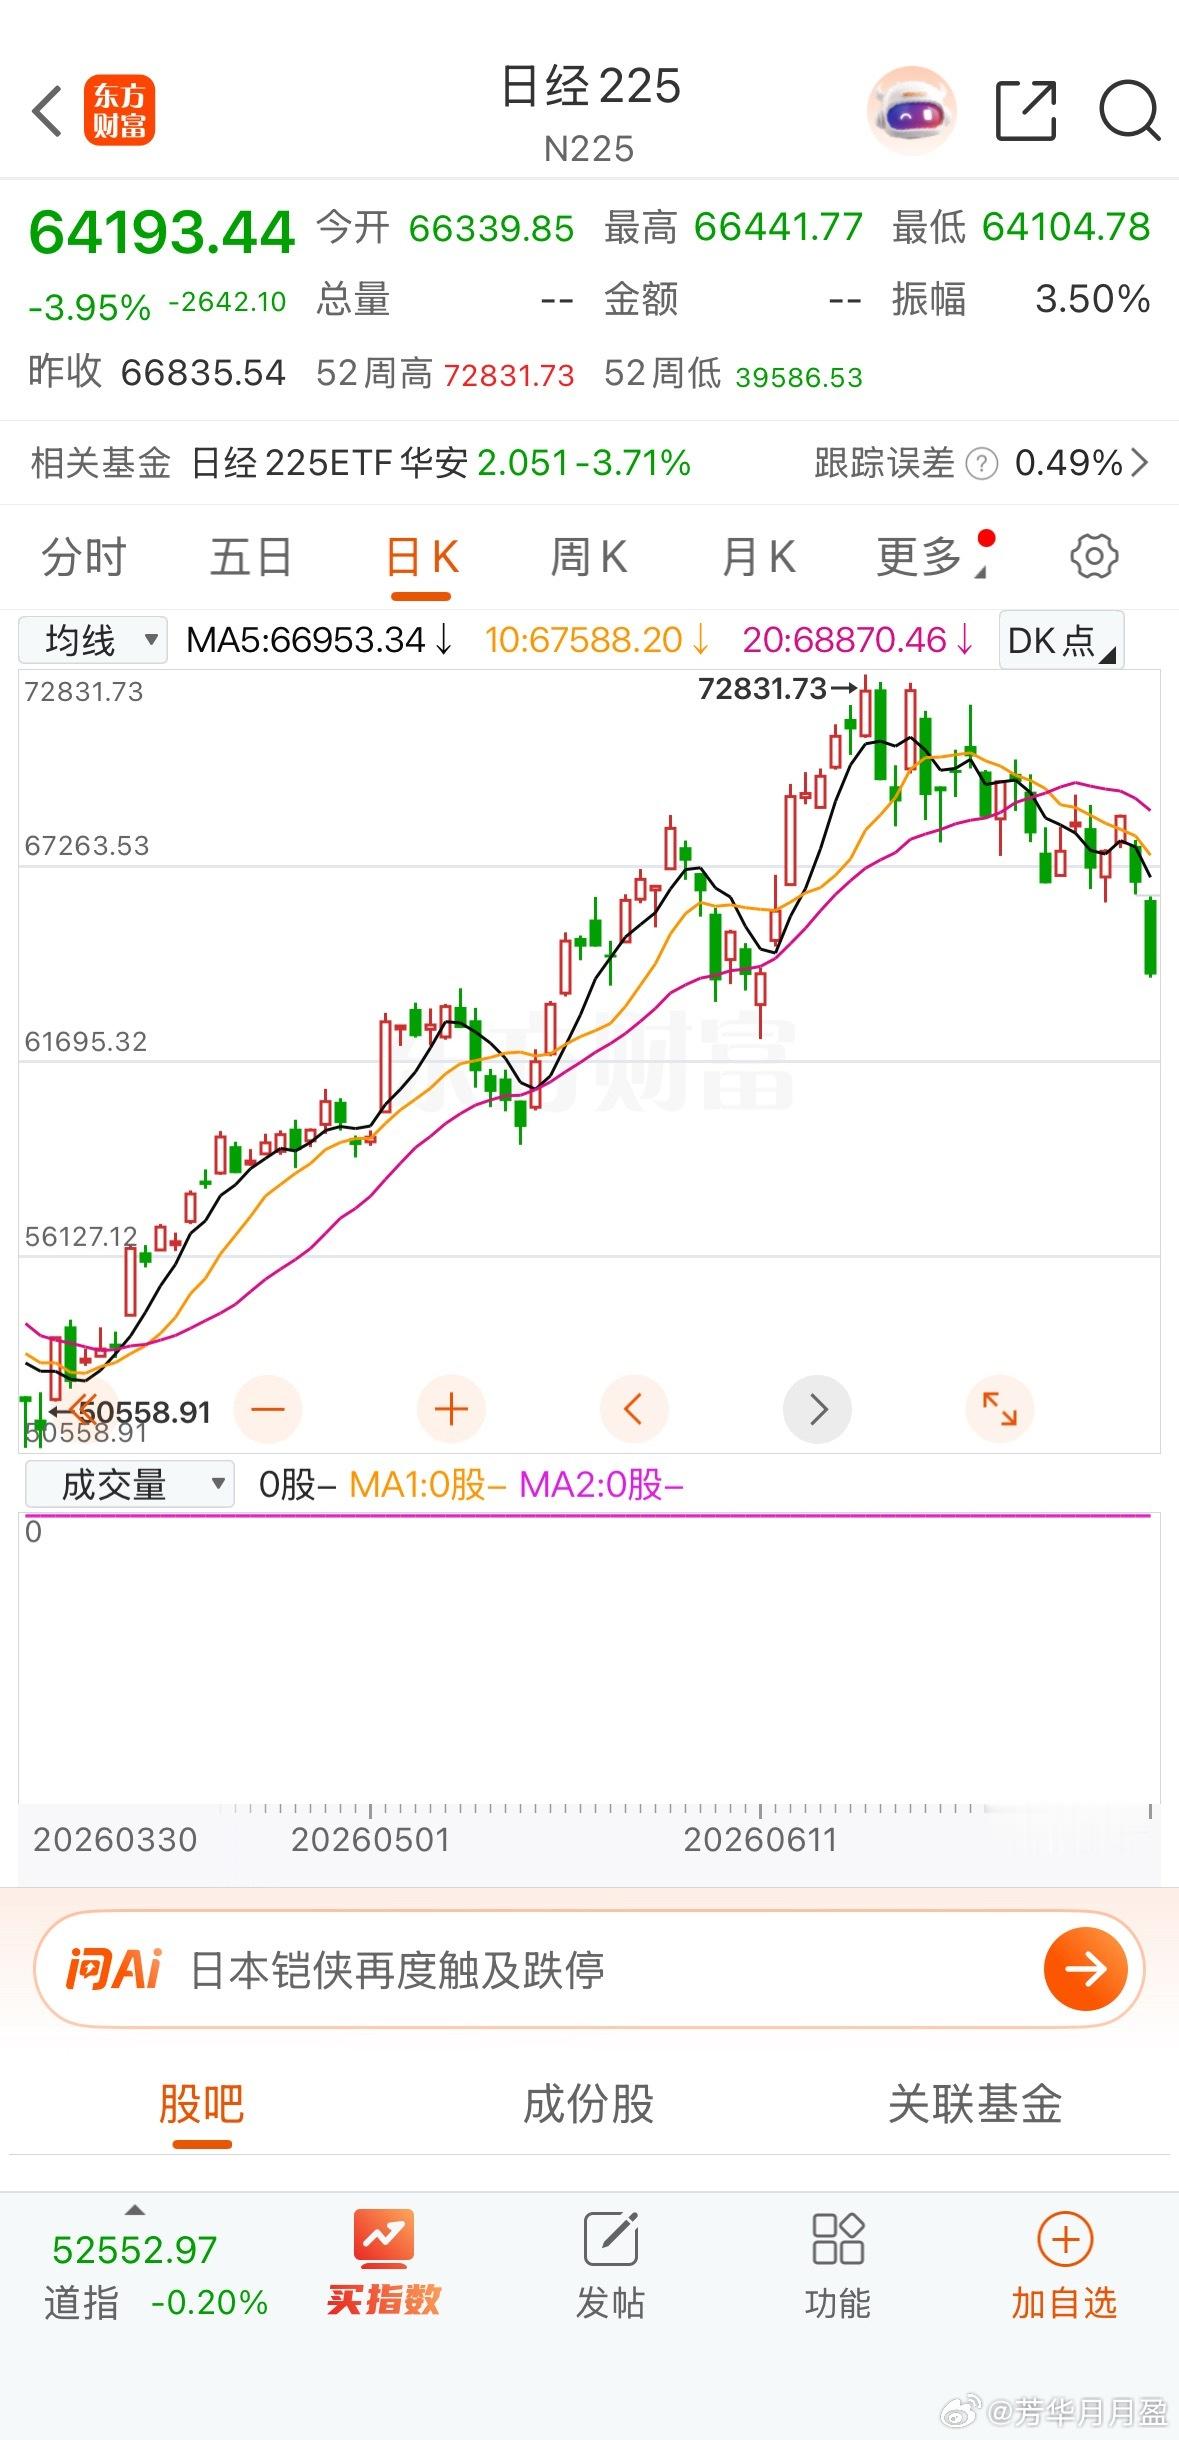The width and height of the screenshot is (1179, 2440).
Task: Submit 问AI query with orange arrow
Action: click(x=1085, y=1969)
